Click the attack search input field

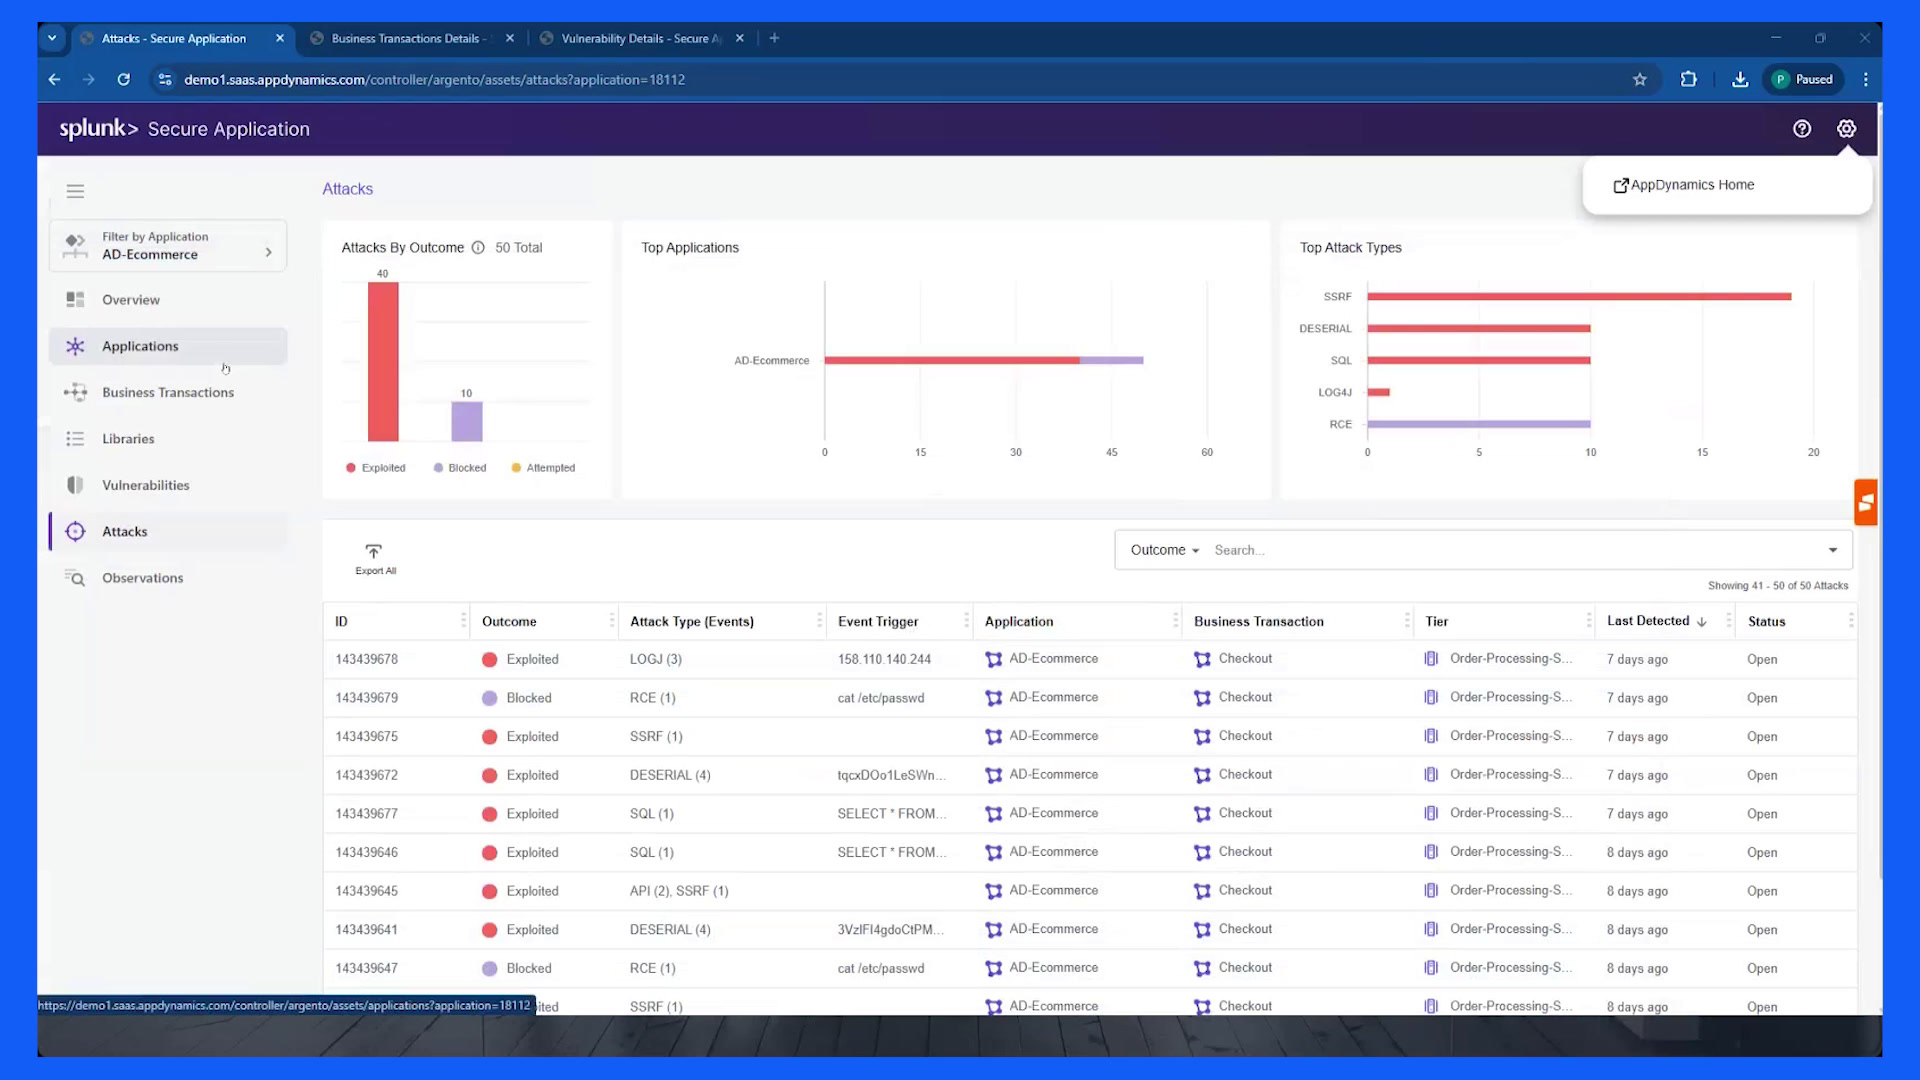point(1515,550)
